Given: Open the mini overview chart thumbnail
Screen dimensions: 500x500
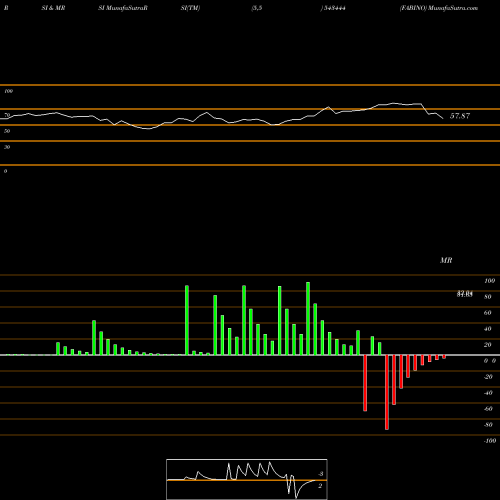Looking at the screenshot, I should point(247,479).
